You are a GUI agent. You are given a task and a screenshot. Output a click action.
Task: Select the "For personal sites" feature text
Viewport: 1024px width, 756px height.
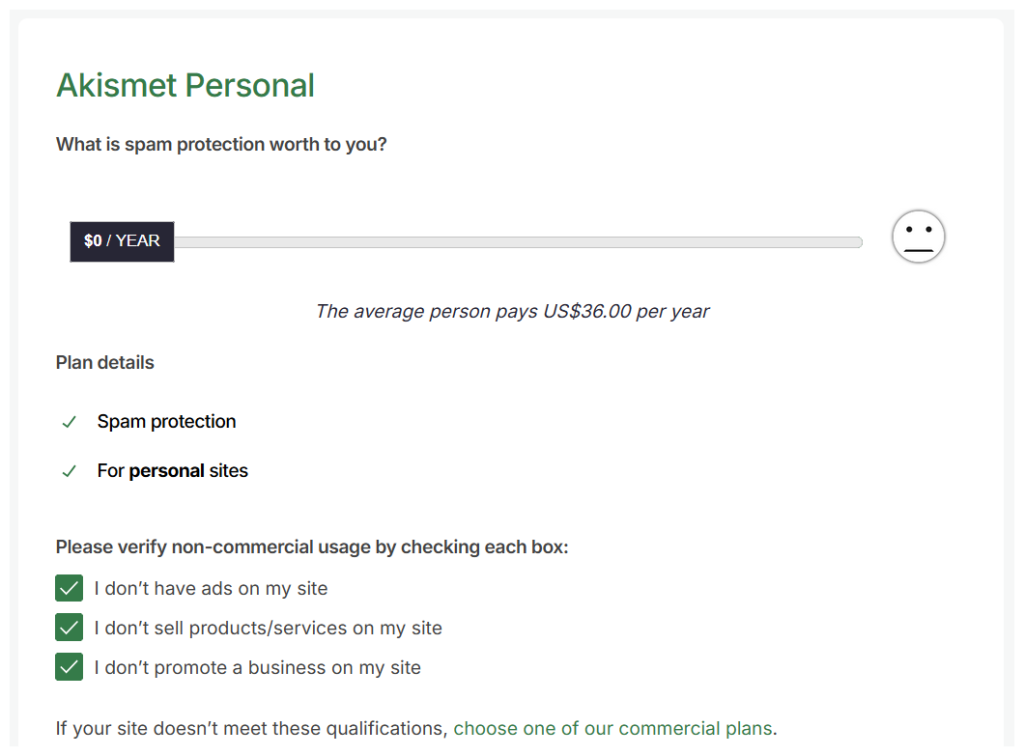pos(172,471)
